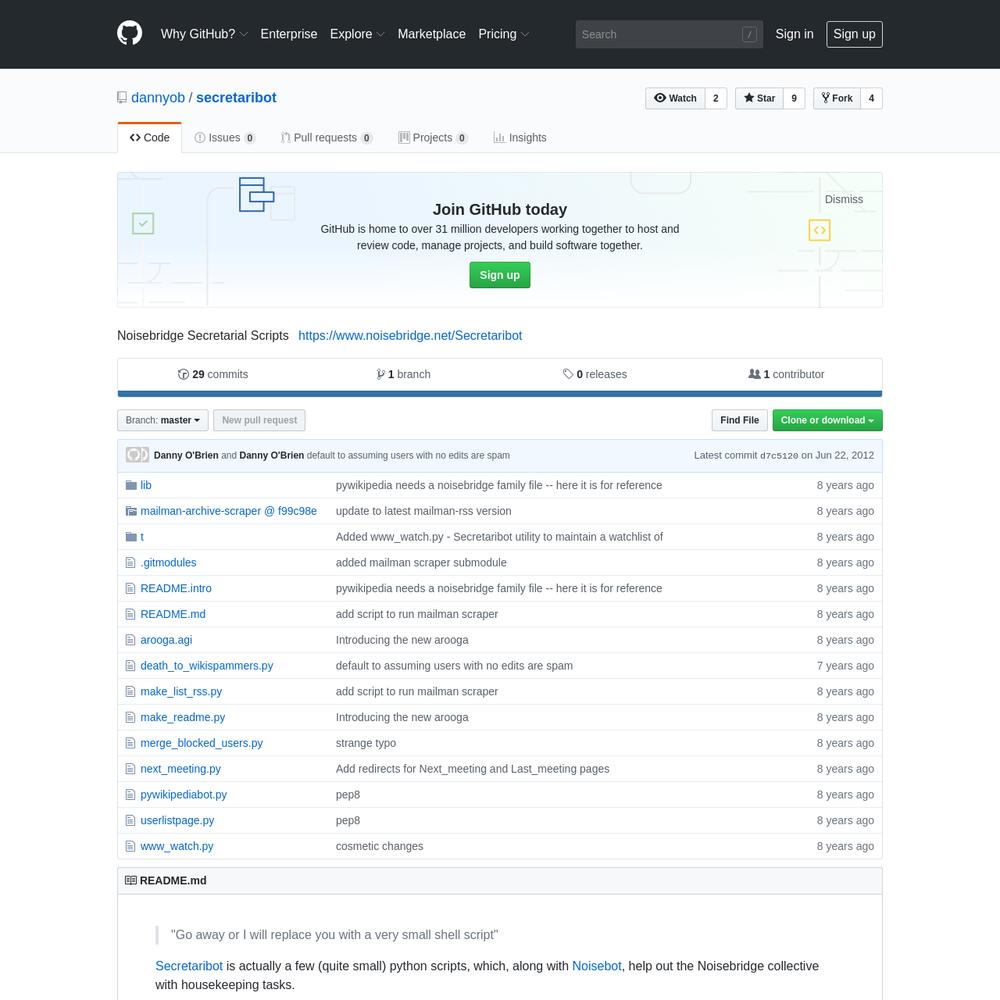Click the .gitmodules file icon
Screen dimensions: 1000x1000
[x=131, y=562]
